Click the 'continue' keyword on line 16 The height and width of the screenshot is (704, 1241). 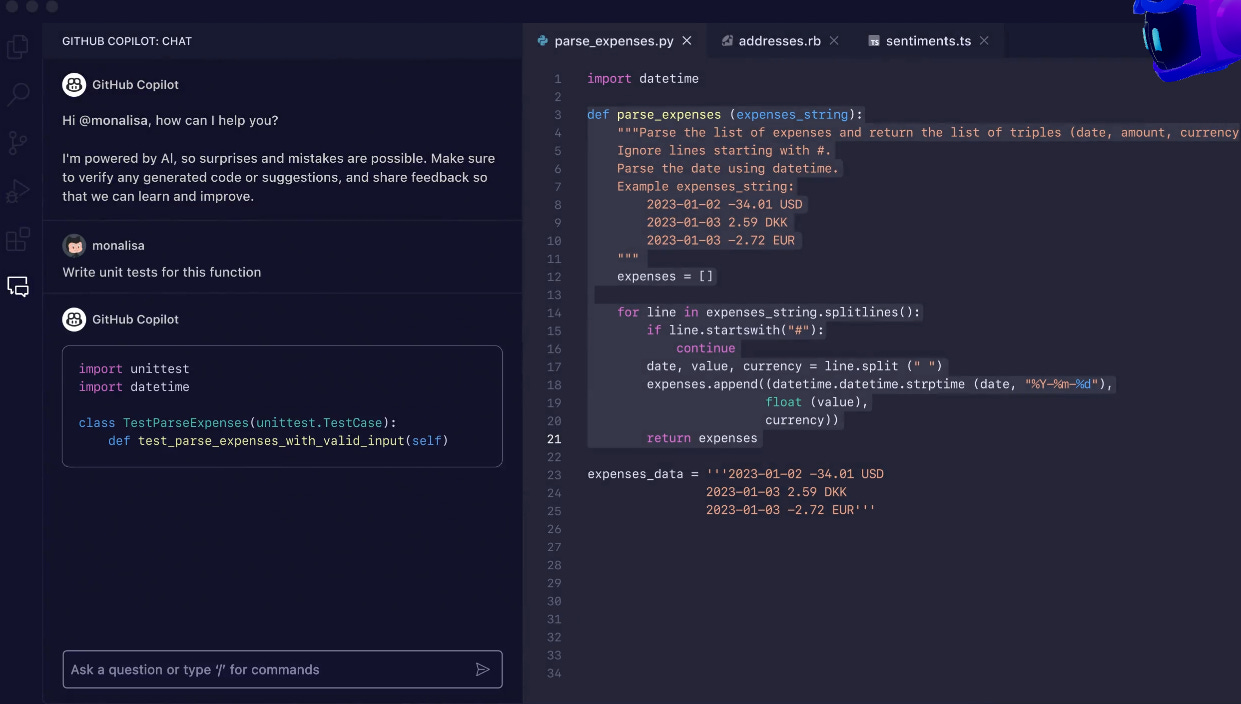[706, 349]
